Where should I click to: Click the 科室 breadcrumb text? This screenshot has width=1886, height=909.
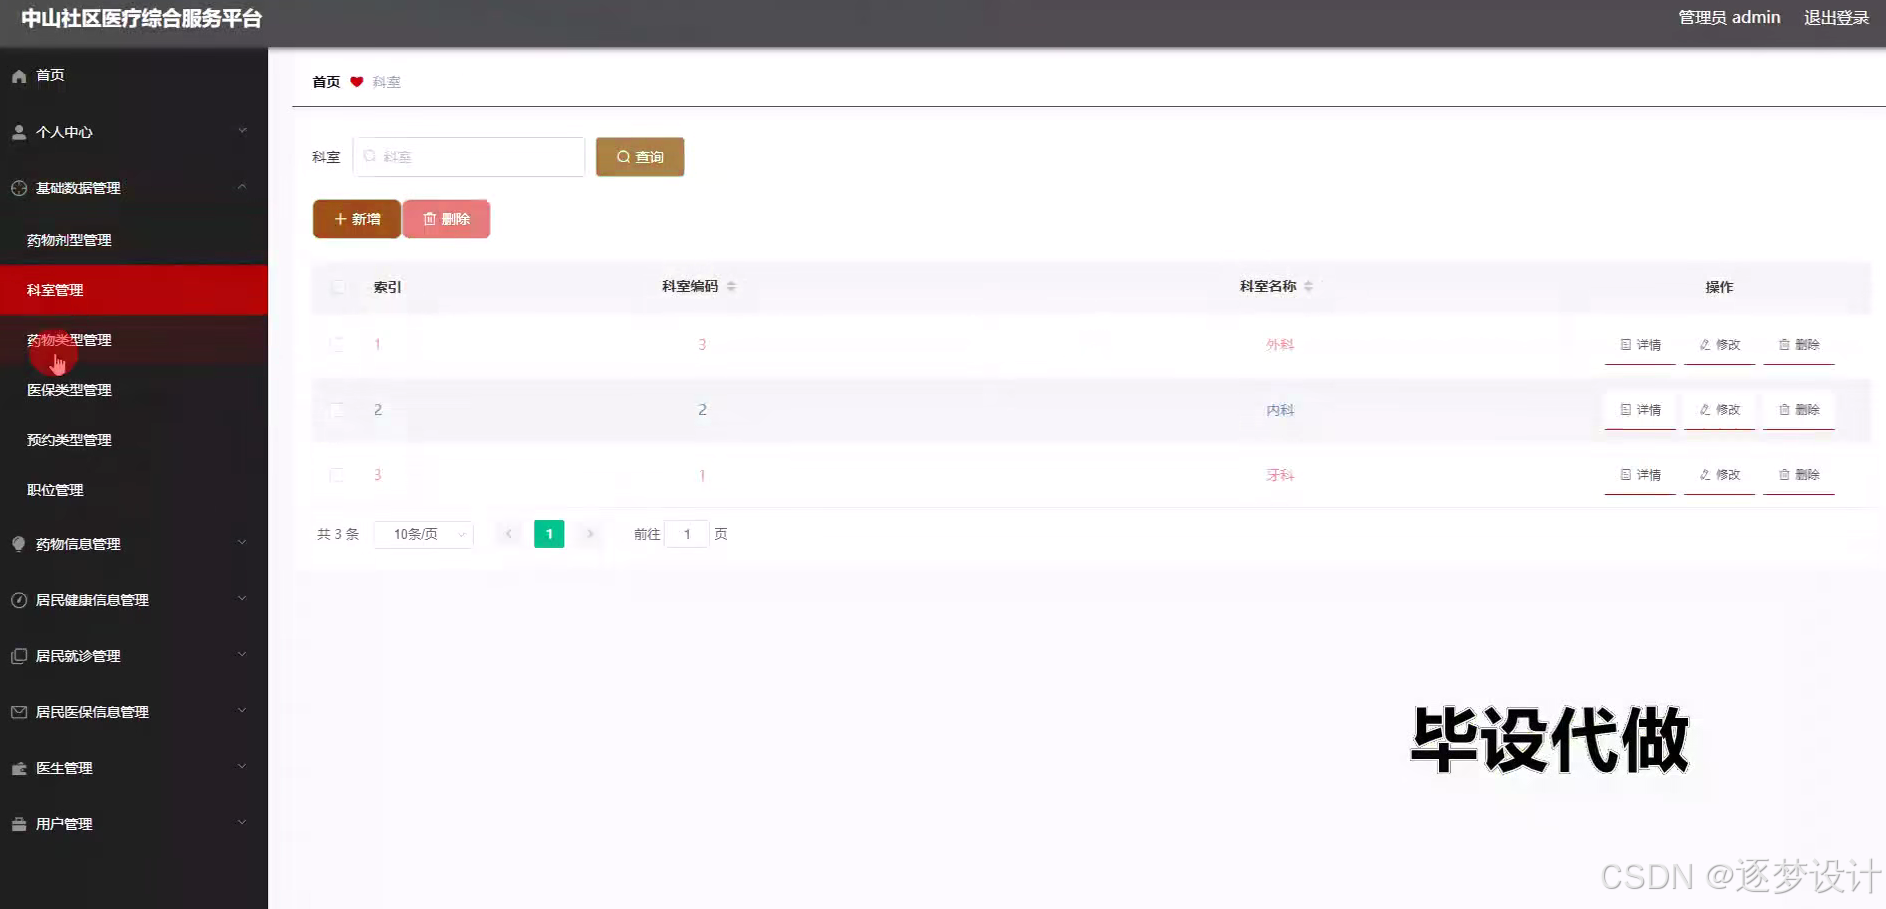[x=386, y=82]
